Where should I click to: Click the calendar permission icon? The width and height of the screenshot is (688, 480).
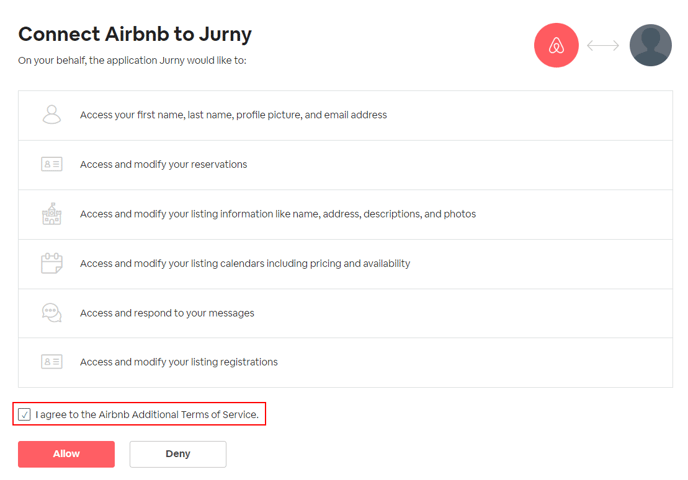point(52,263)
